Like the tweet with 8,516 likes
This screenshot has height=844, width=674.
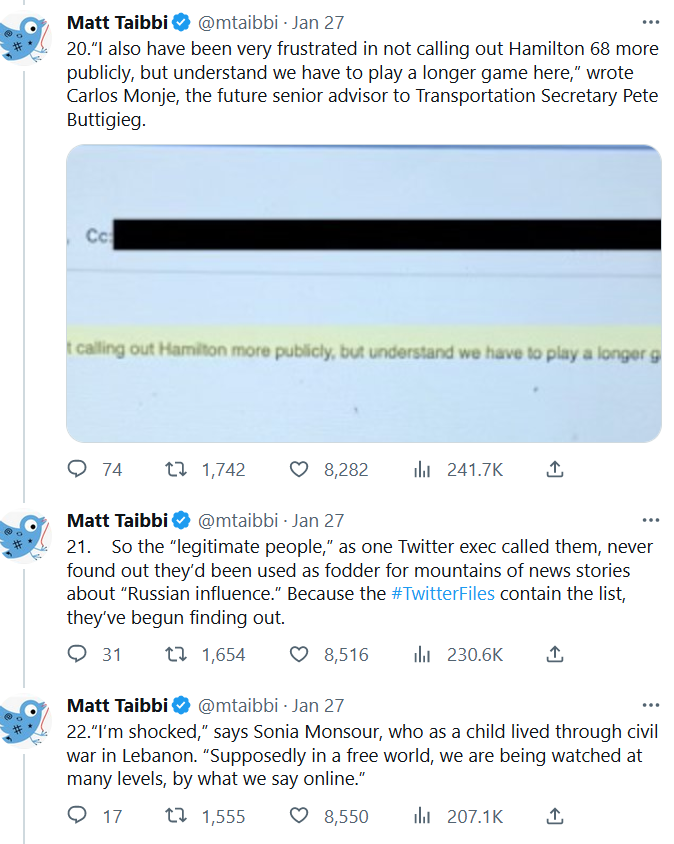(x=299, y=655)
